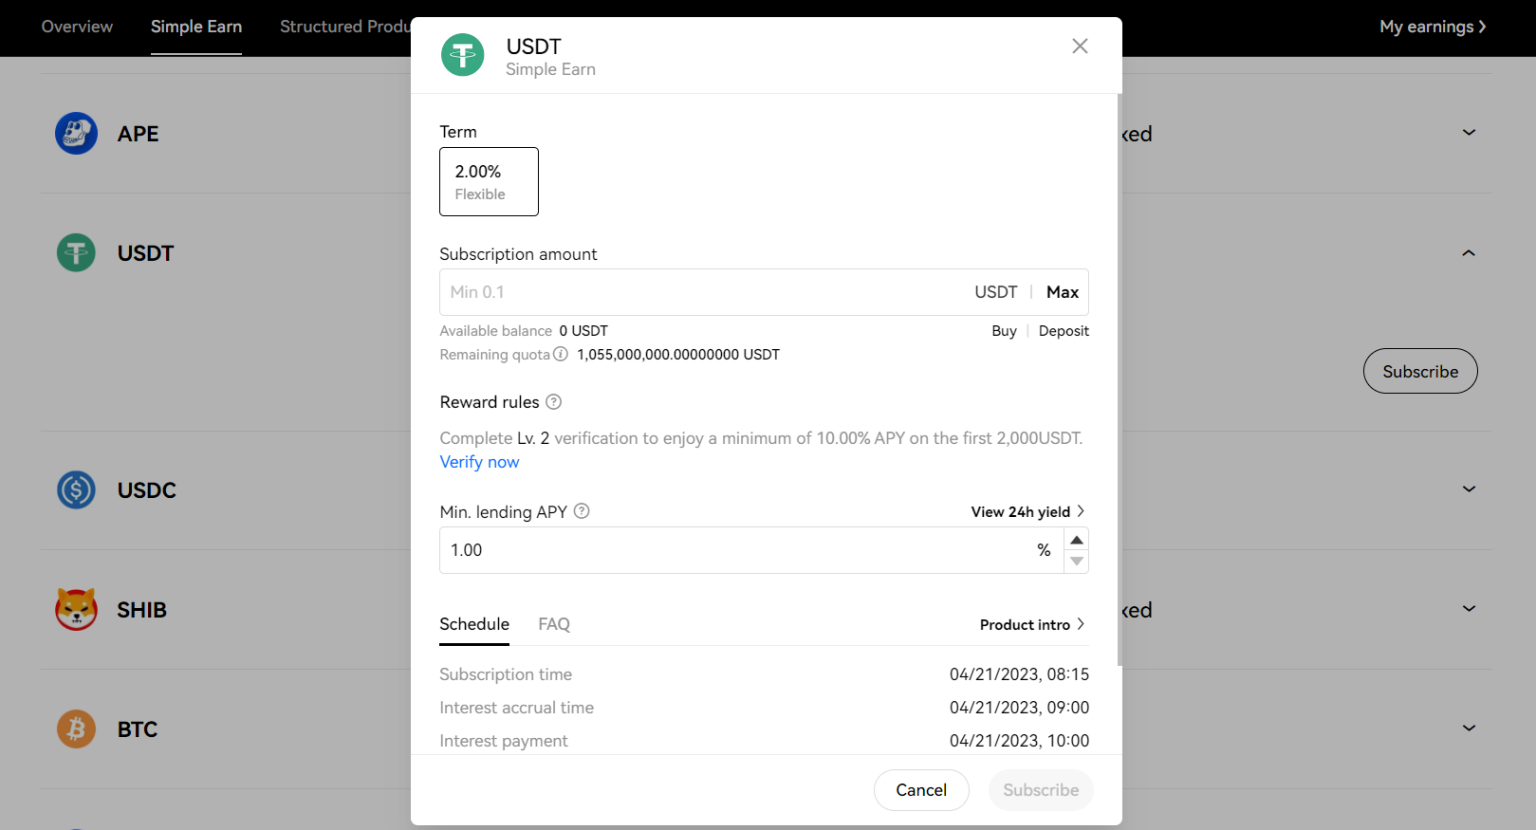Screen dimensions: 1536x830
Task: Click the Subscription amount input field
Action: click(700, 292)
